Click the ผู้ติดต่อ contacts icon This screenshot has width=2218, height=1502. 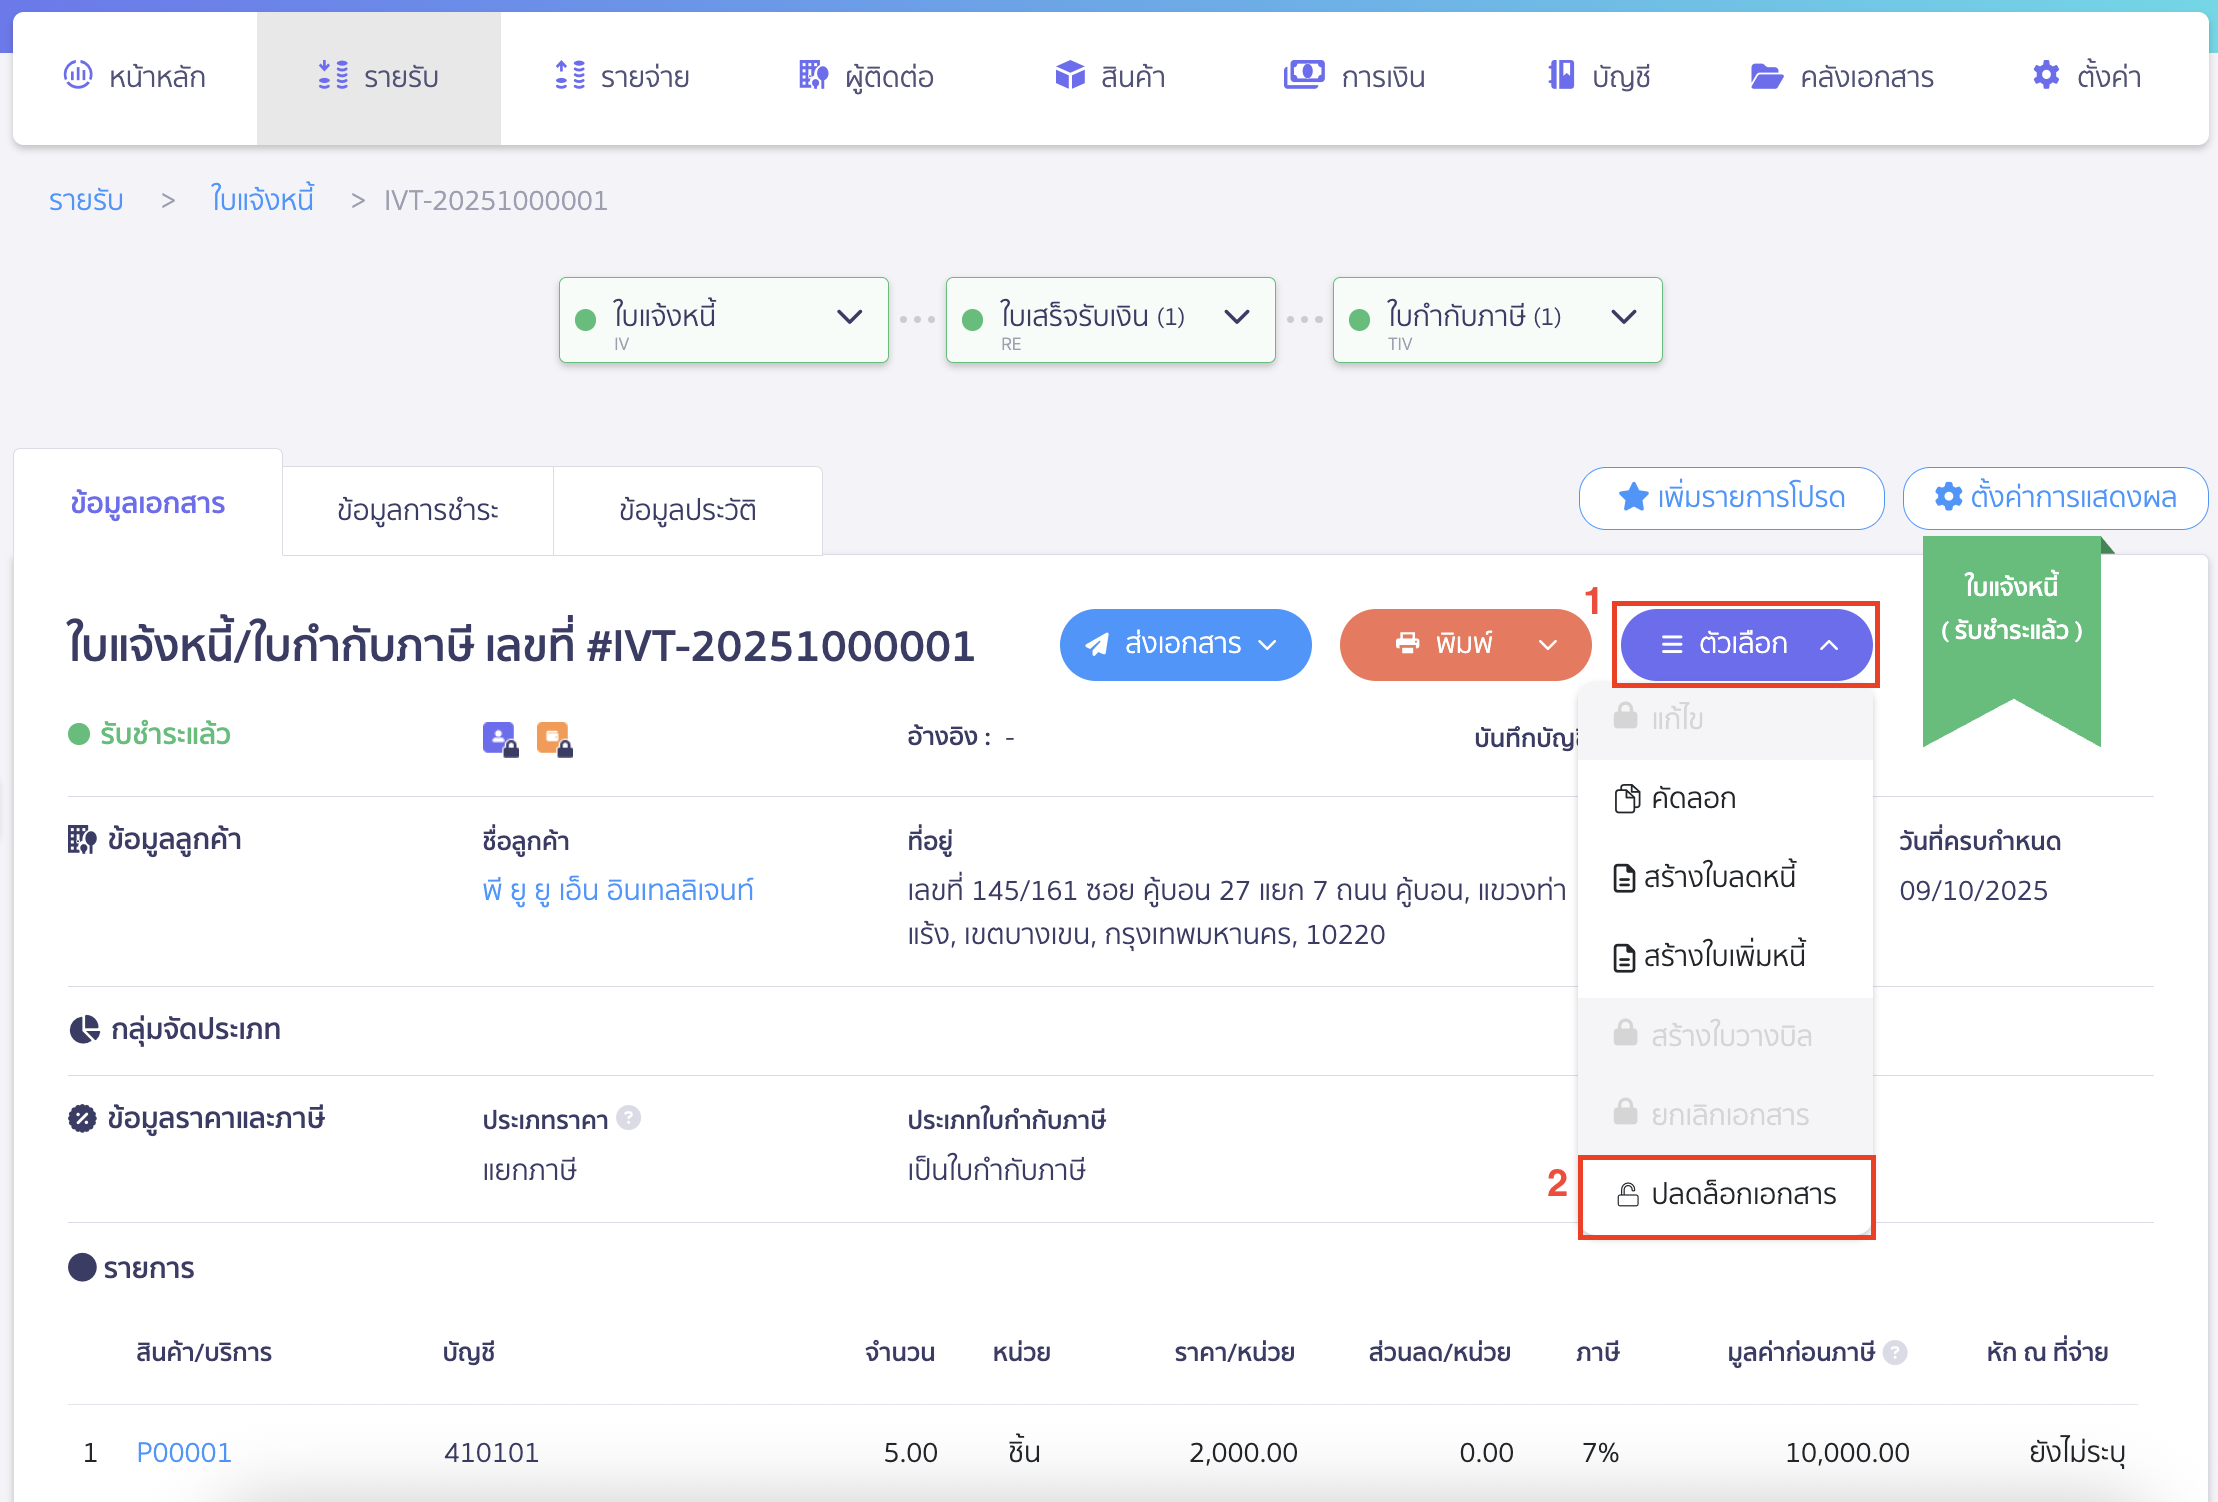point(812,75)
